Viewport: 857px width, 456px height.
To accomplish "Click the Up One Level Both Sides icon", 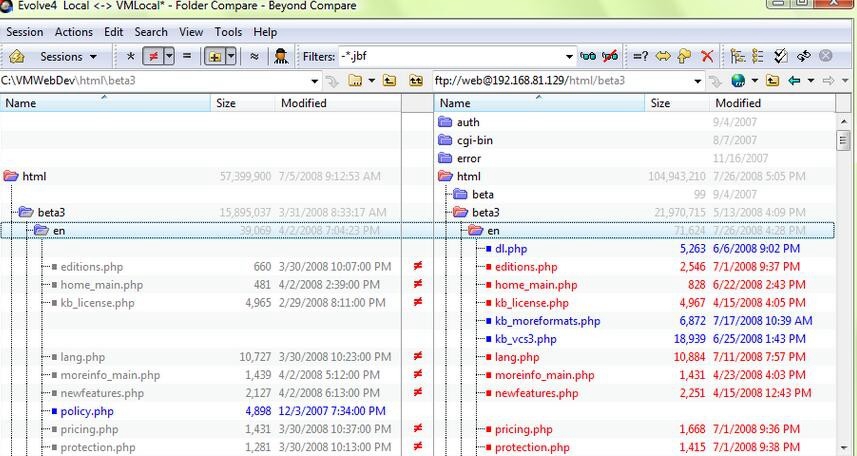I will tap(416, 81).
